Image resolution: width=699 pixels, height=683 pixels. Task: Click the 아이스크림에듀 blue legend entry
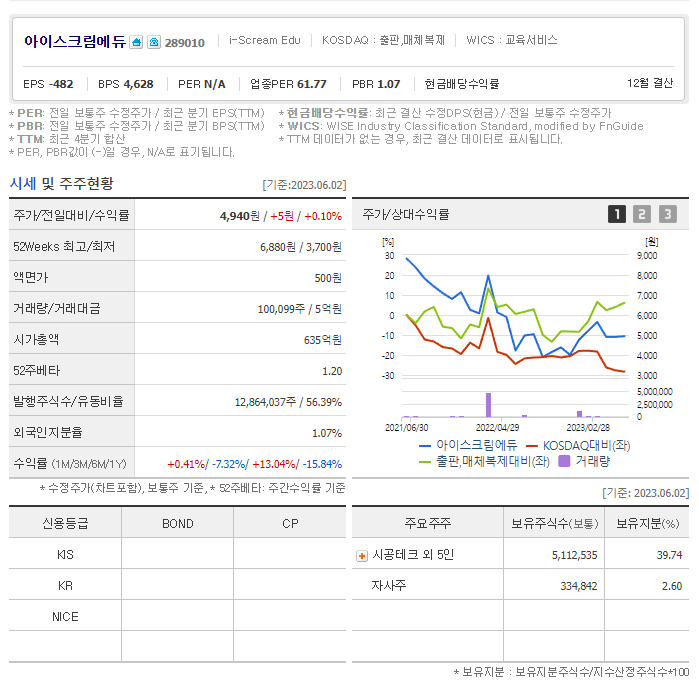pos(468,445)
